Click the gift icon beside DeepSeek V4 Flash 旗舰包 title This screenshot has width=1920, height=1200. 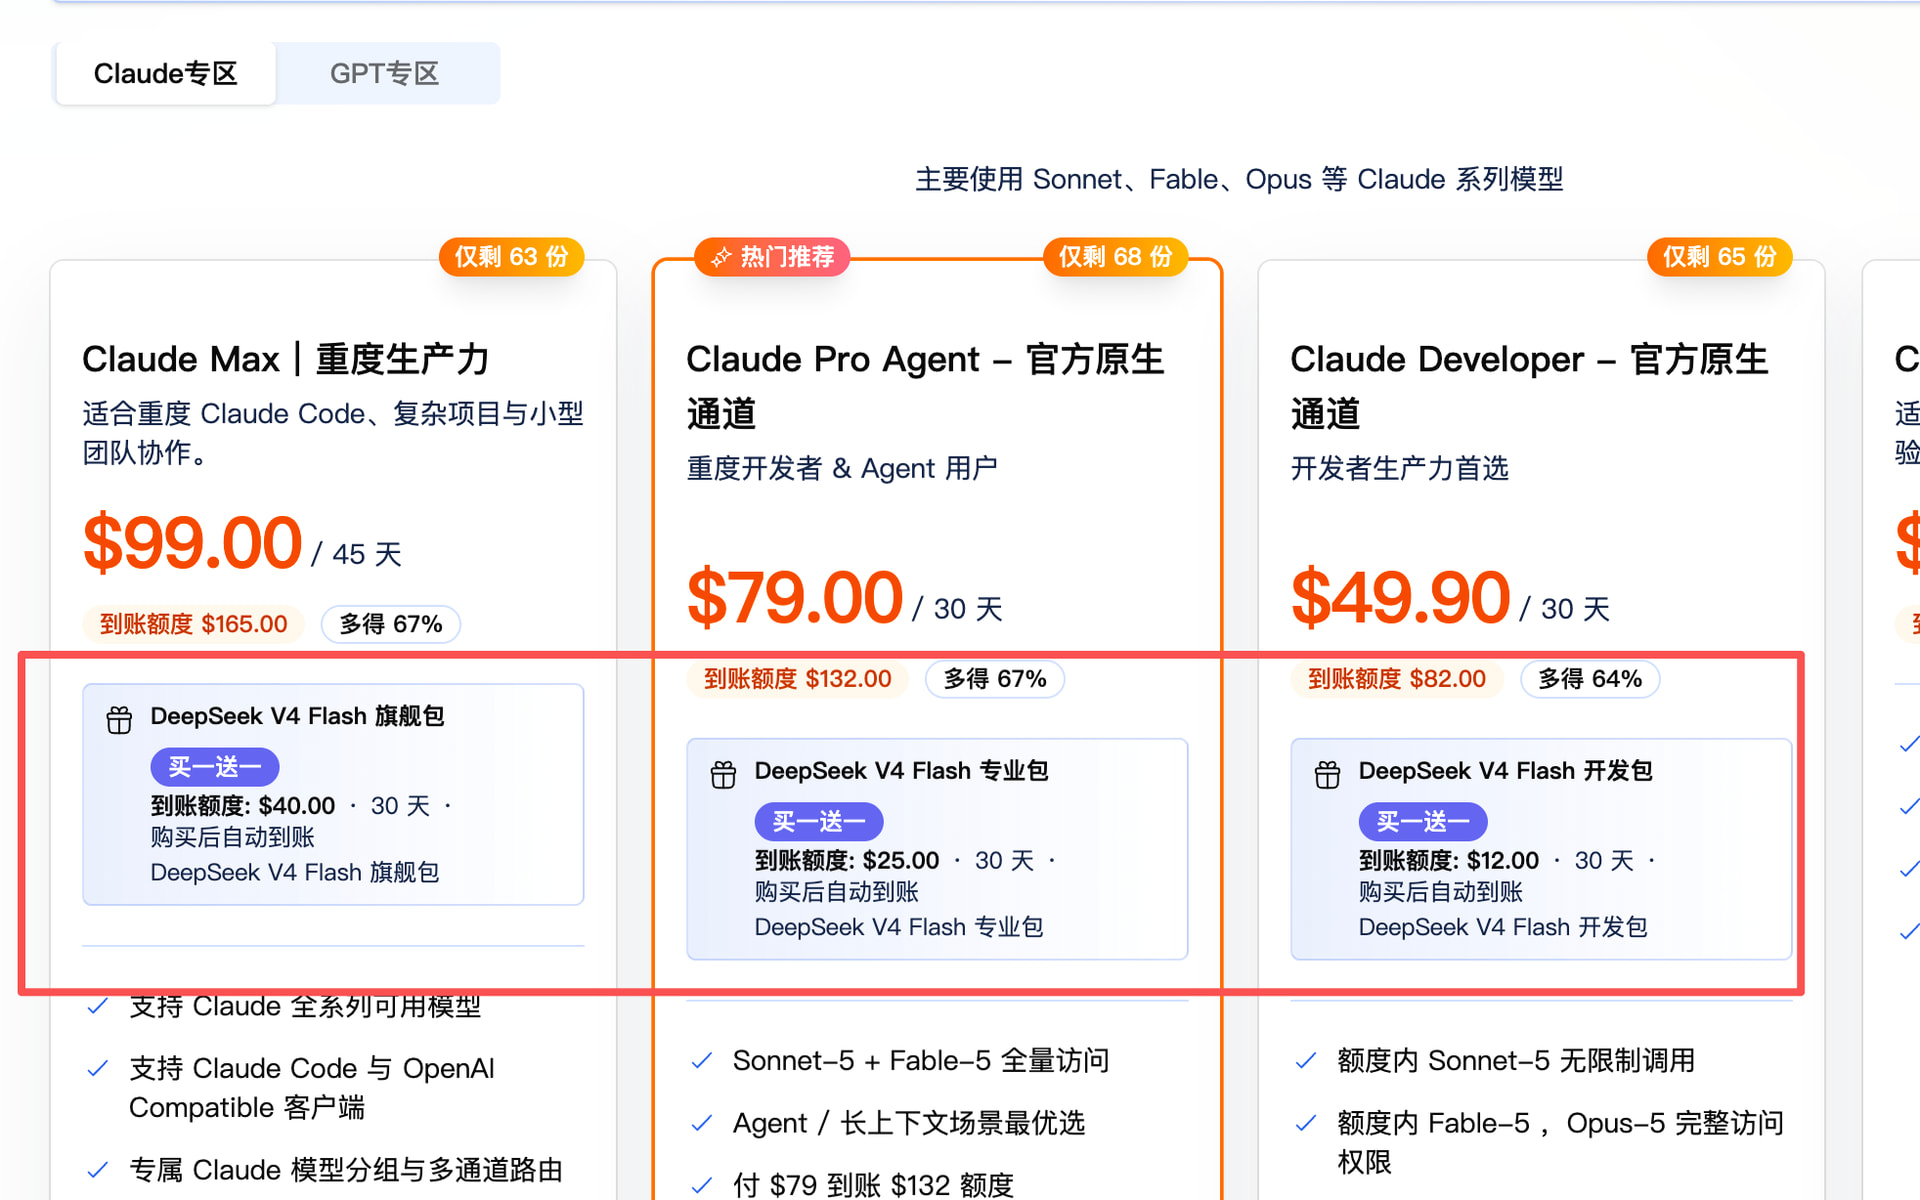coord(119,720)
